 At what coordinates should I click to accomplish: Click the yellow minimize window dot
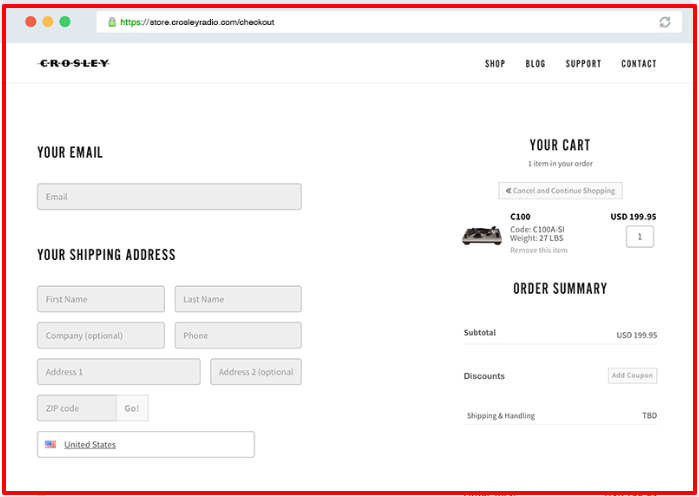pyautogui.click(x=48, y=21)
